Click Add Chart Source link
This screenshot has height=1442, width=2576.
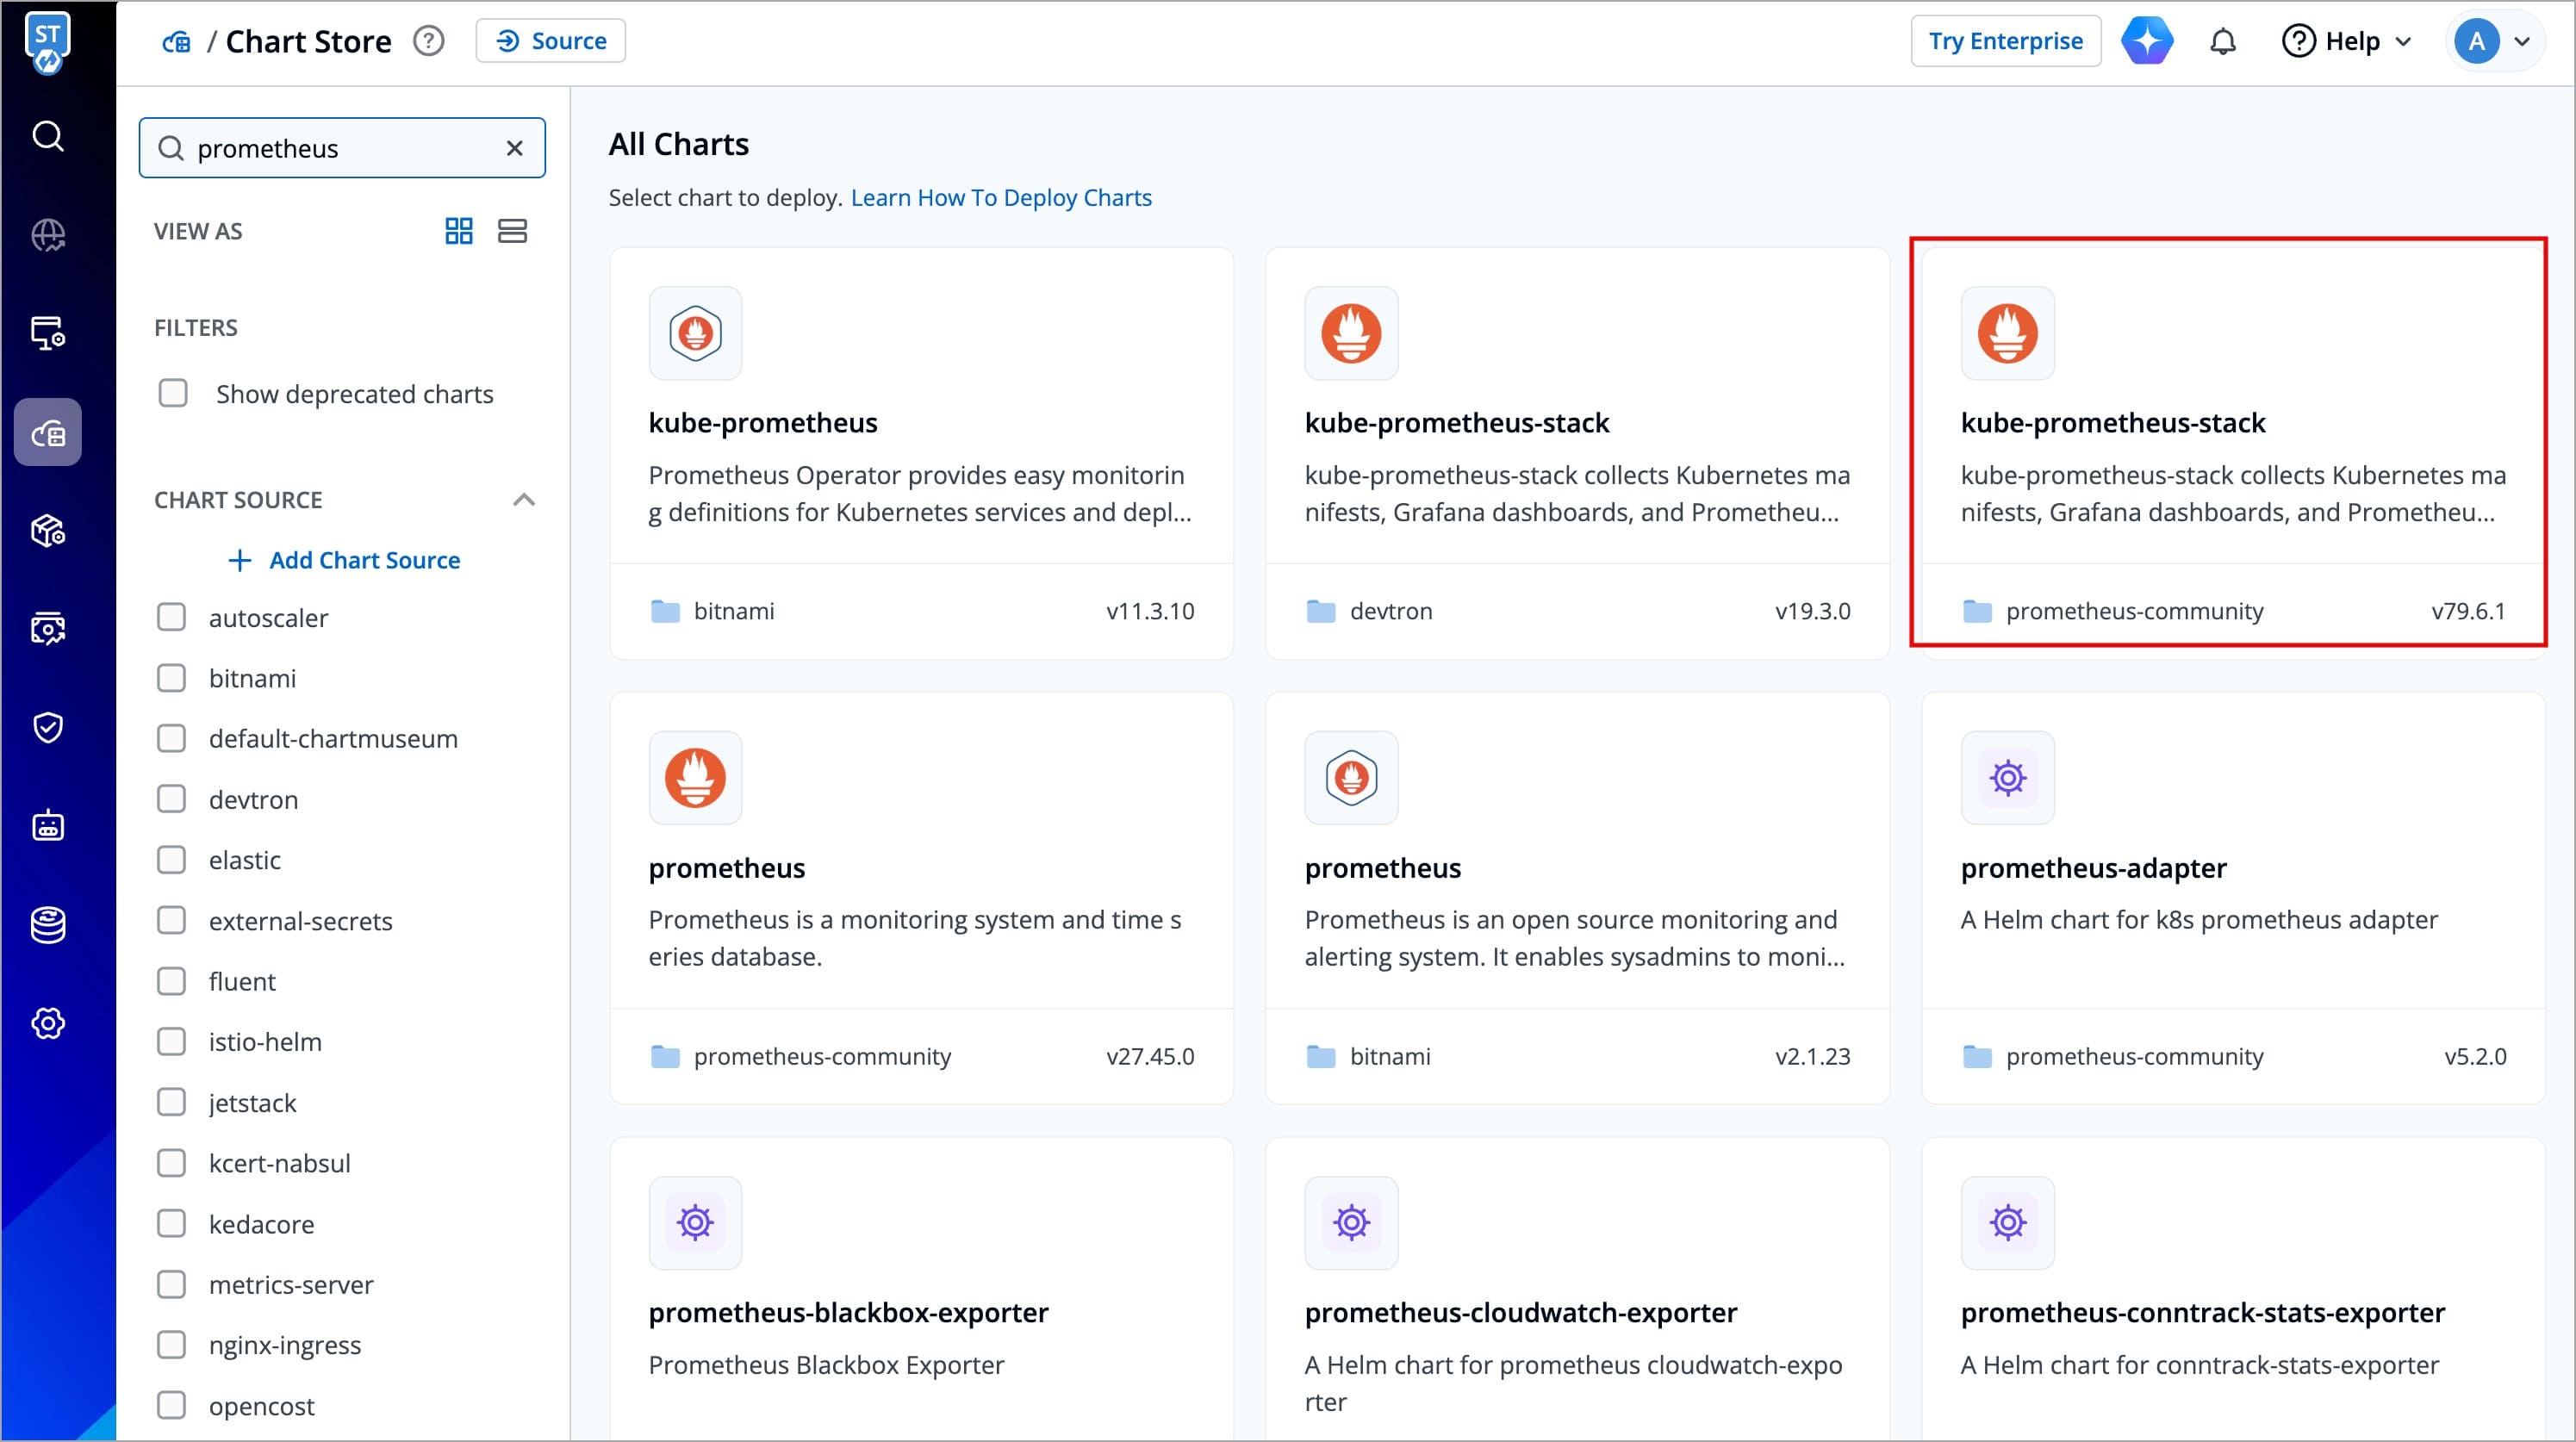click(x=344, y=560)
